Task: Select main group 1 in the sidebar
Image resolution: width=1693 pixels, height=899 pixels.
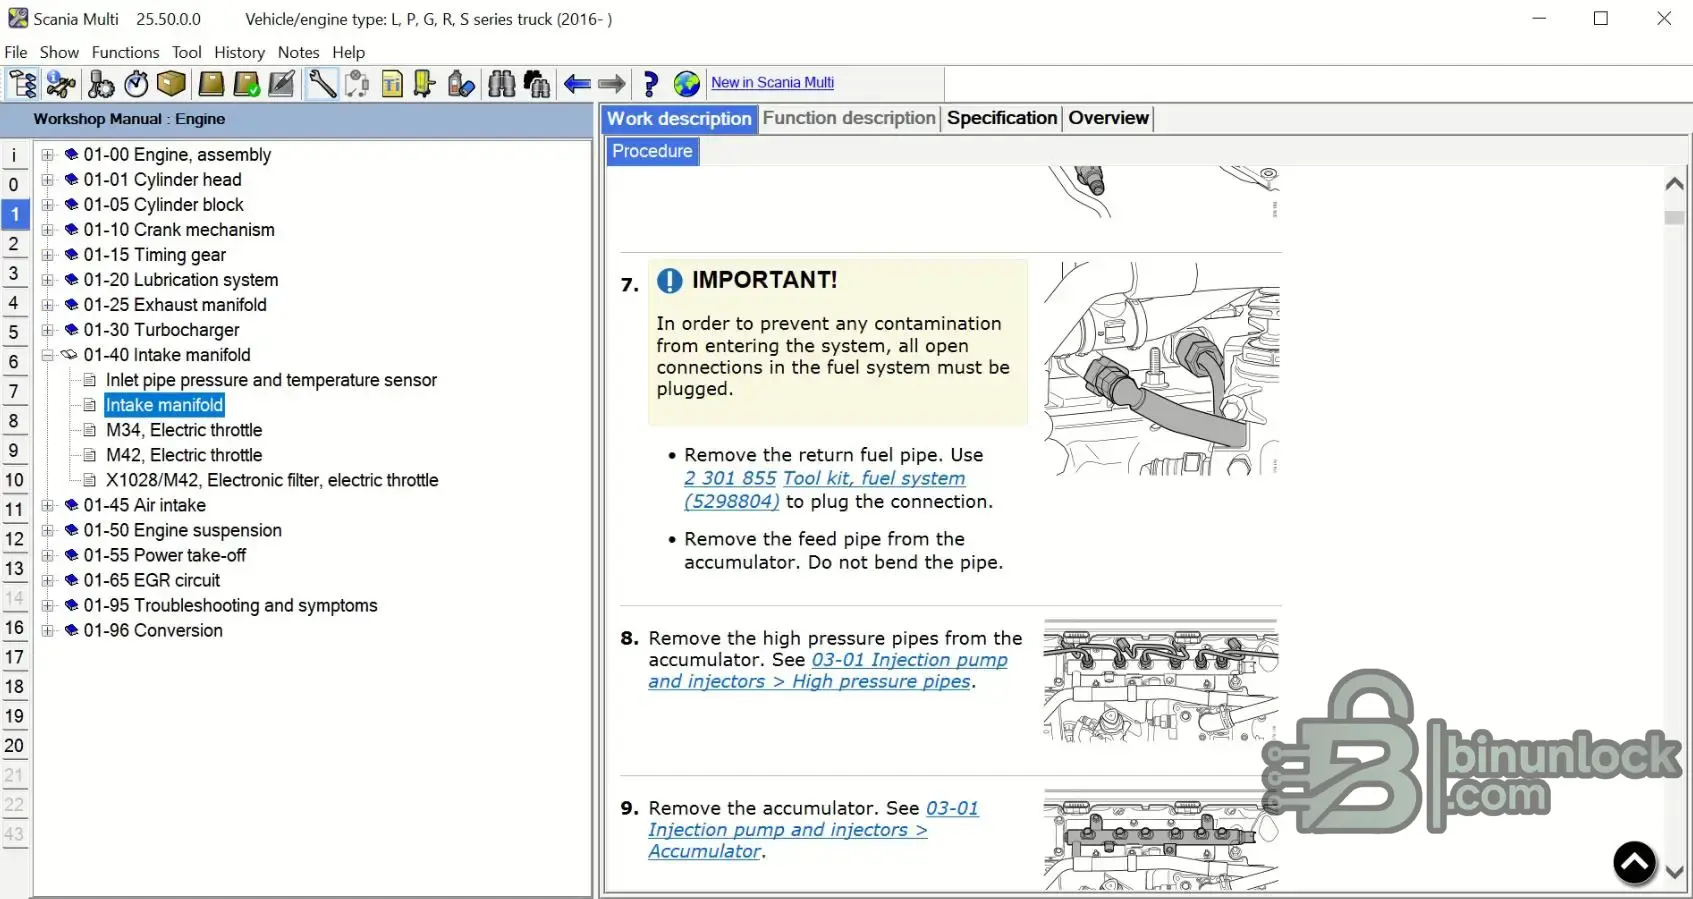Action: point(15,214)
